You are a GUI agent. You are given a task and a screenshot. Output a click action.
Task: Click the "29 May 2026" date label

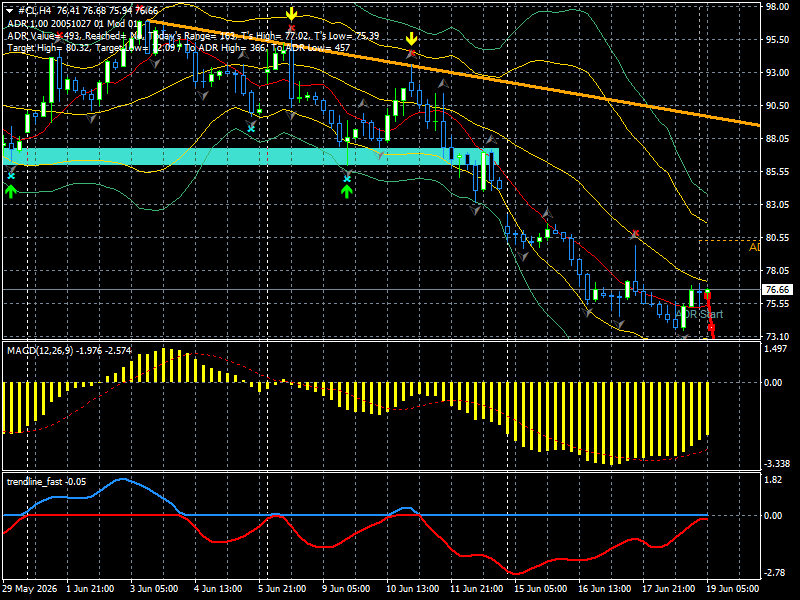30,589
